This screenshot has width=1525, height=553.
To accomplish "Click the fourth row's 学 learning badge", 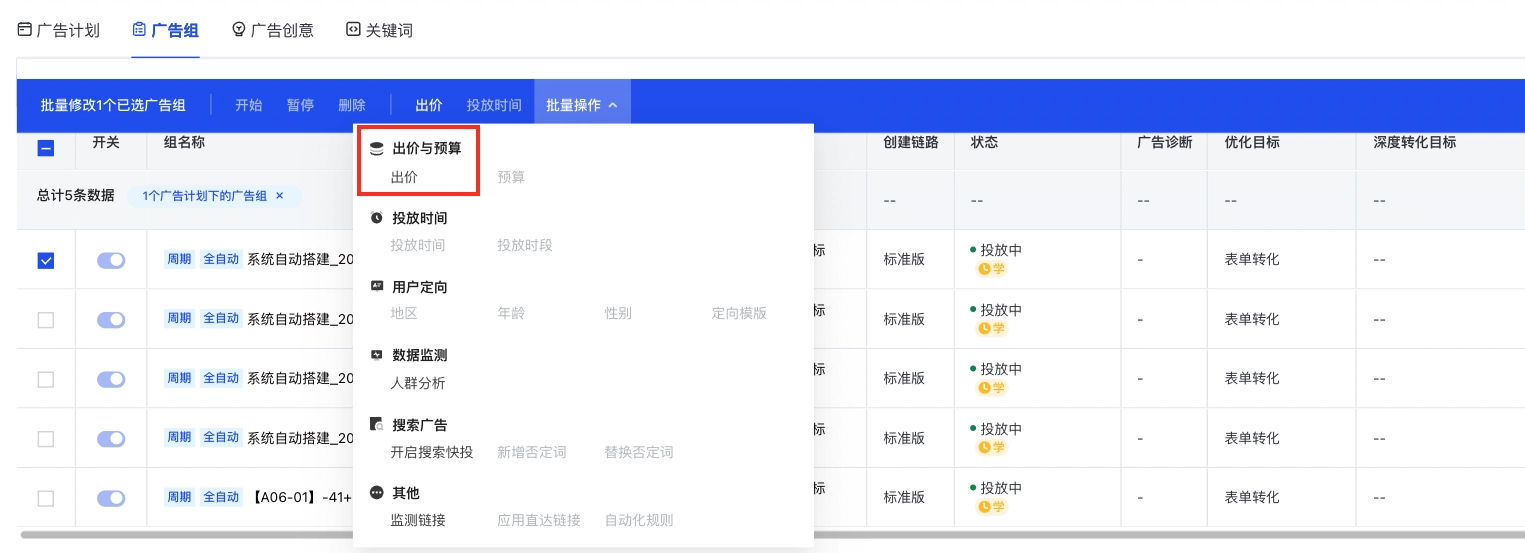I will pyautogui.click(x=991, y=447).
